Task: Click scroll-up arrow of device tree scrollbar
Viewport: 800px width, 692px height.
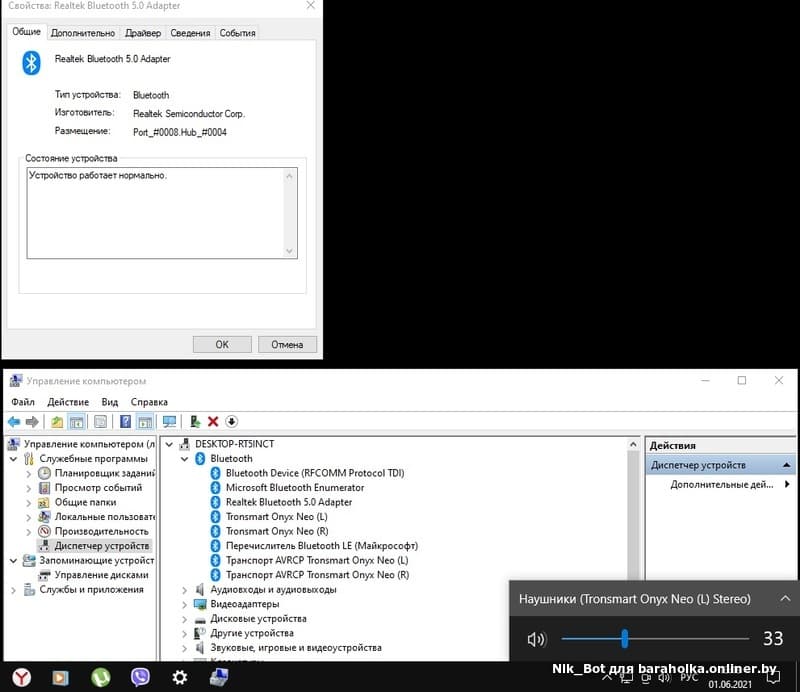Action: 633,444
